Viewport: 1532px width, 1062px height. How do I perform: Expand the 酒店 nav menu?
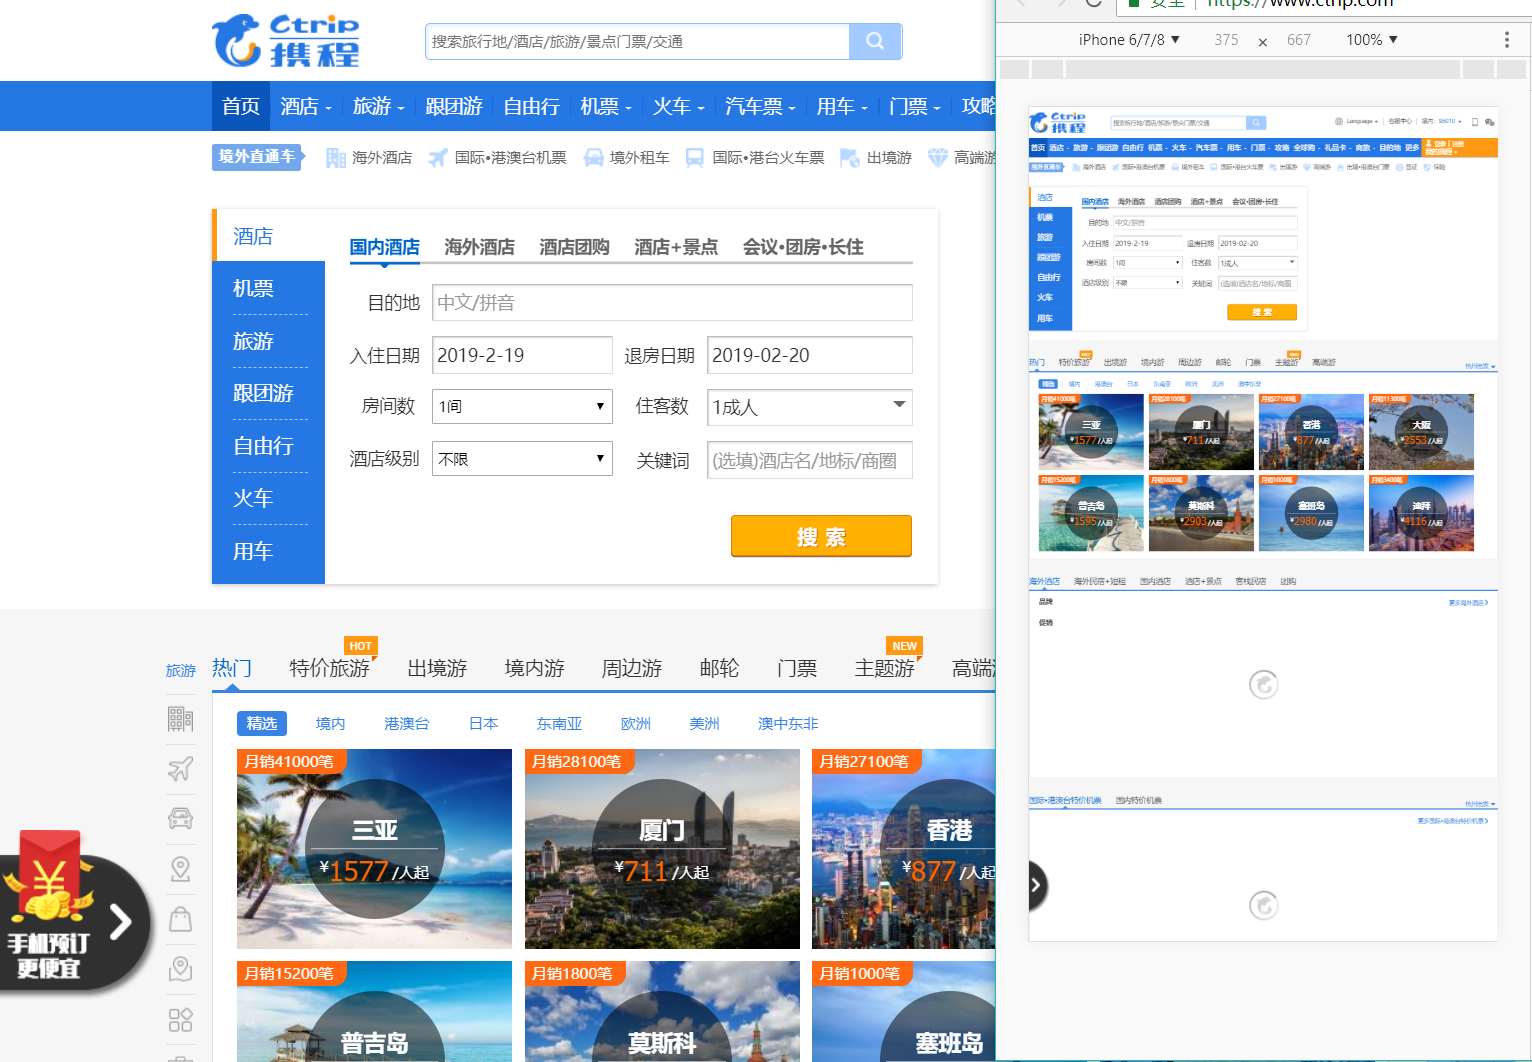click(306, 106)
